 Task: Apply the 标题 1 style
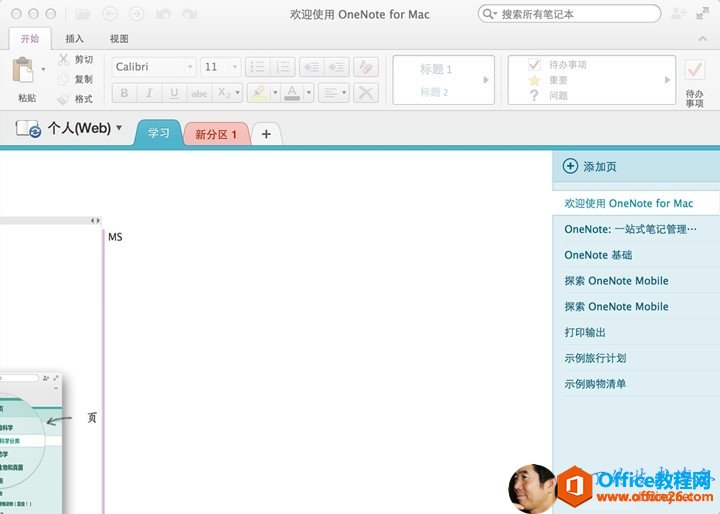[x=436, y=69]
